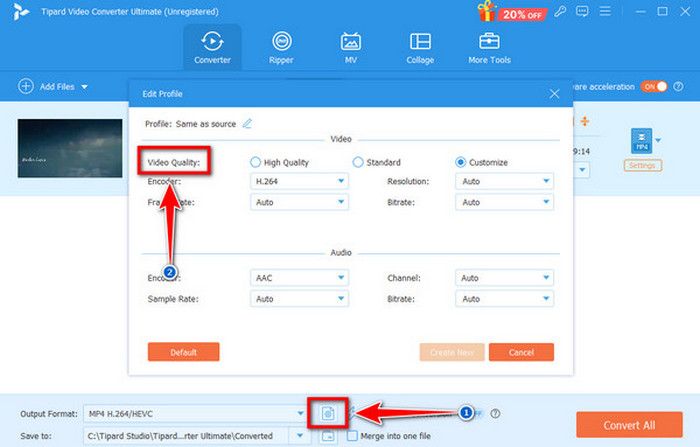Click the 20% OFF gift promotion icon

click(x=512, y=12)
